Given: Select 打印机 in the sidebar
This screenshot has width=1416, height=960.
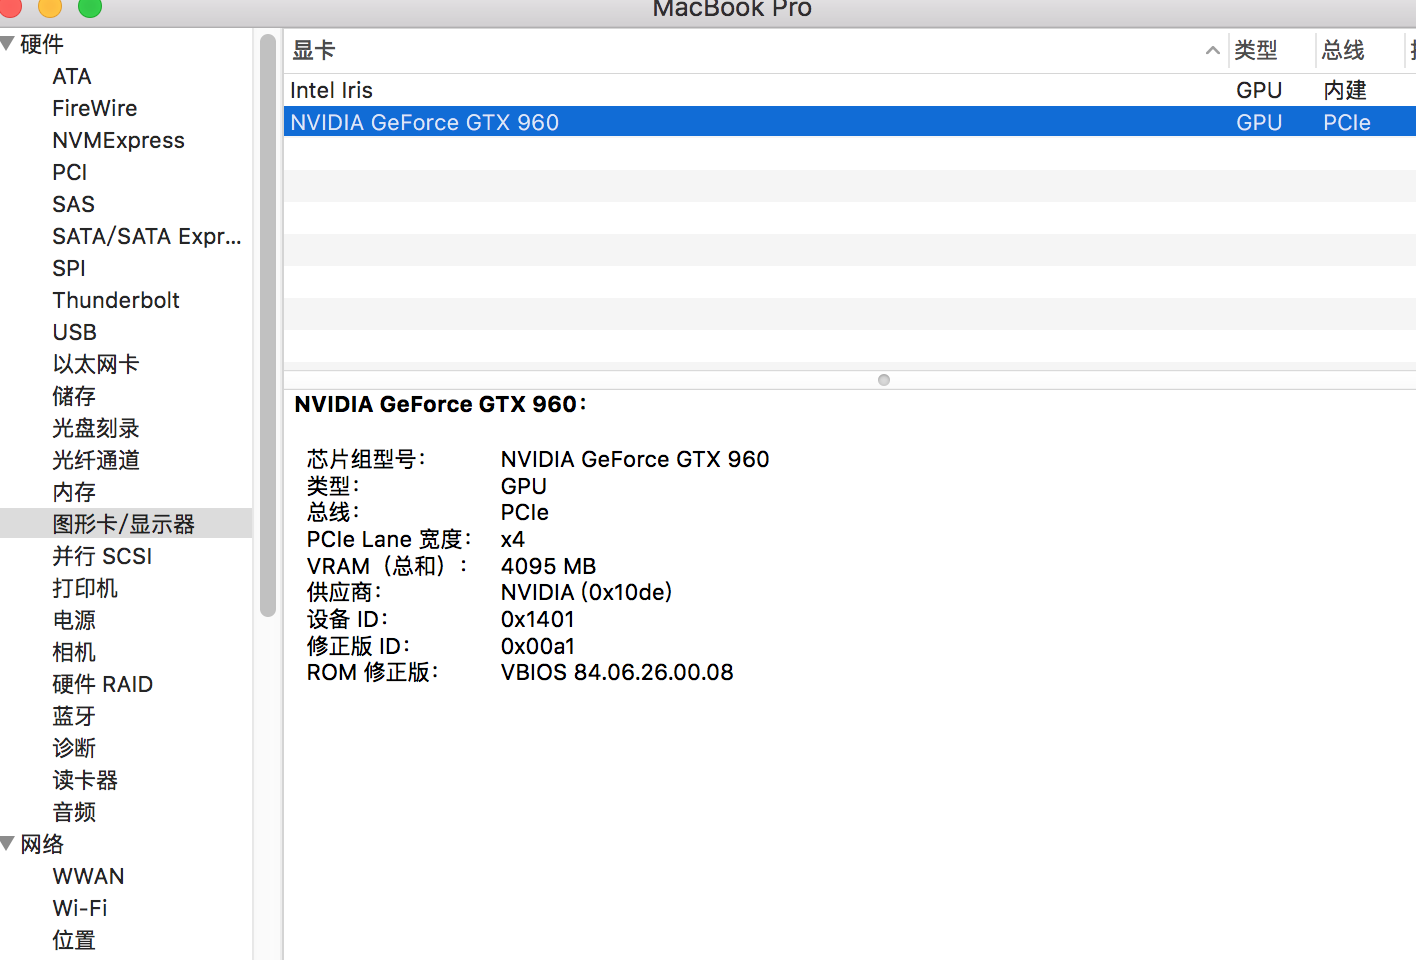Looking at the screenshot, I should (85, 589).
